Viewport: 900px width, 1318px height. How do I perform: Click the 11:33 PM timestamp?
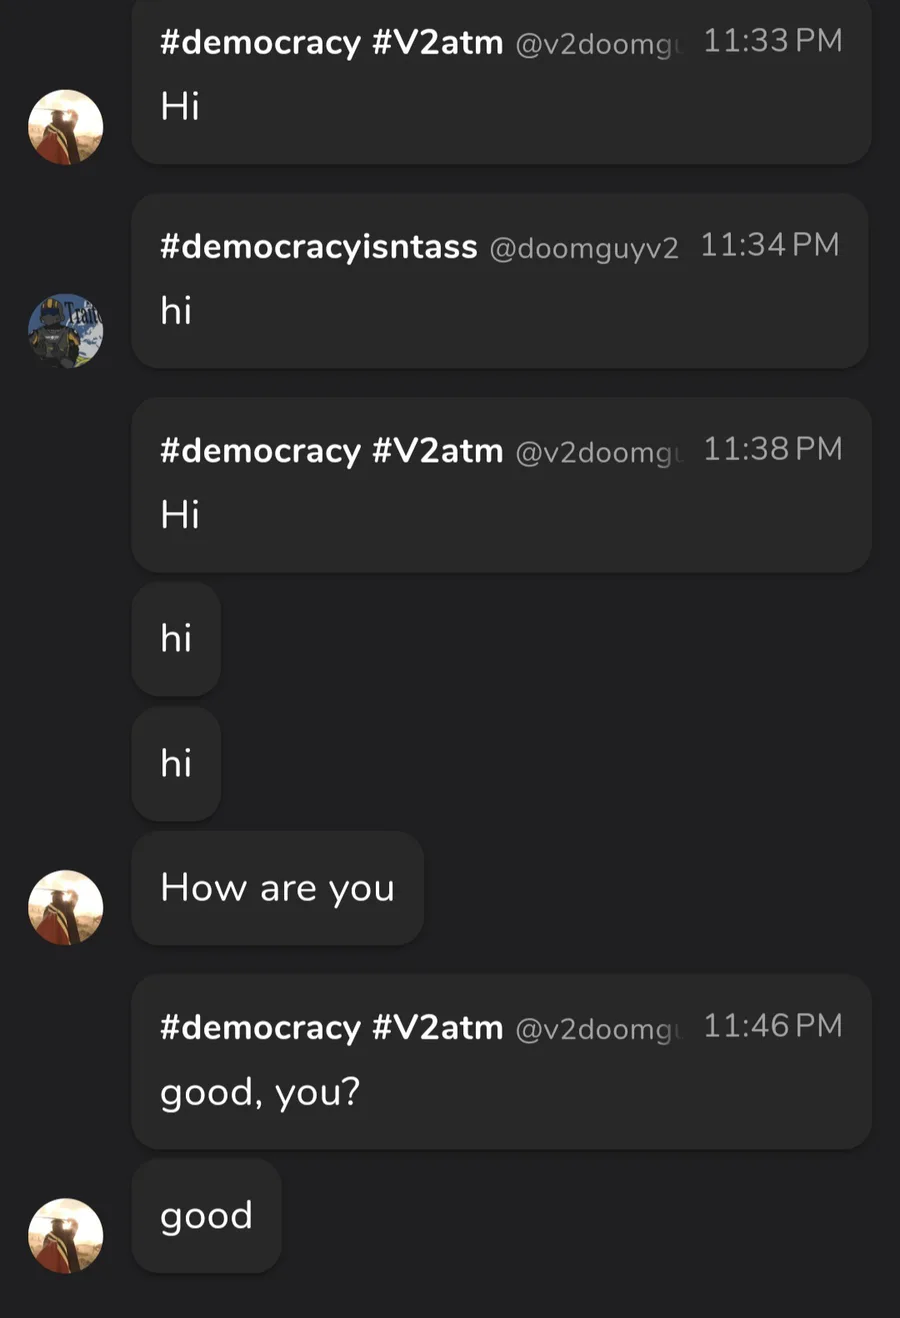[772, 41]
